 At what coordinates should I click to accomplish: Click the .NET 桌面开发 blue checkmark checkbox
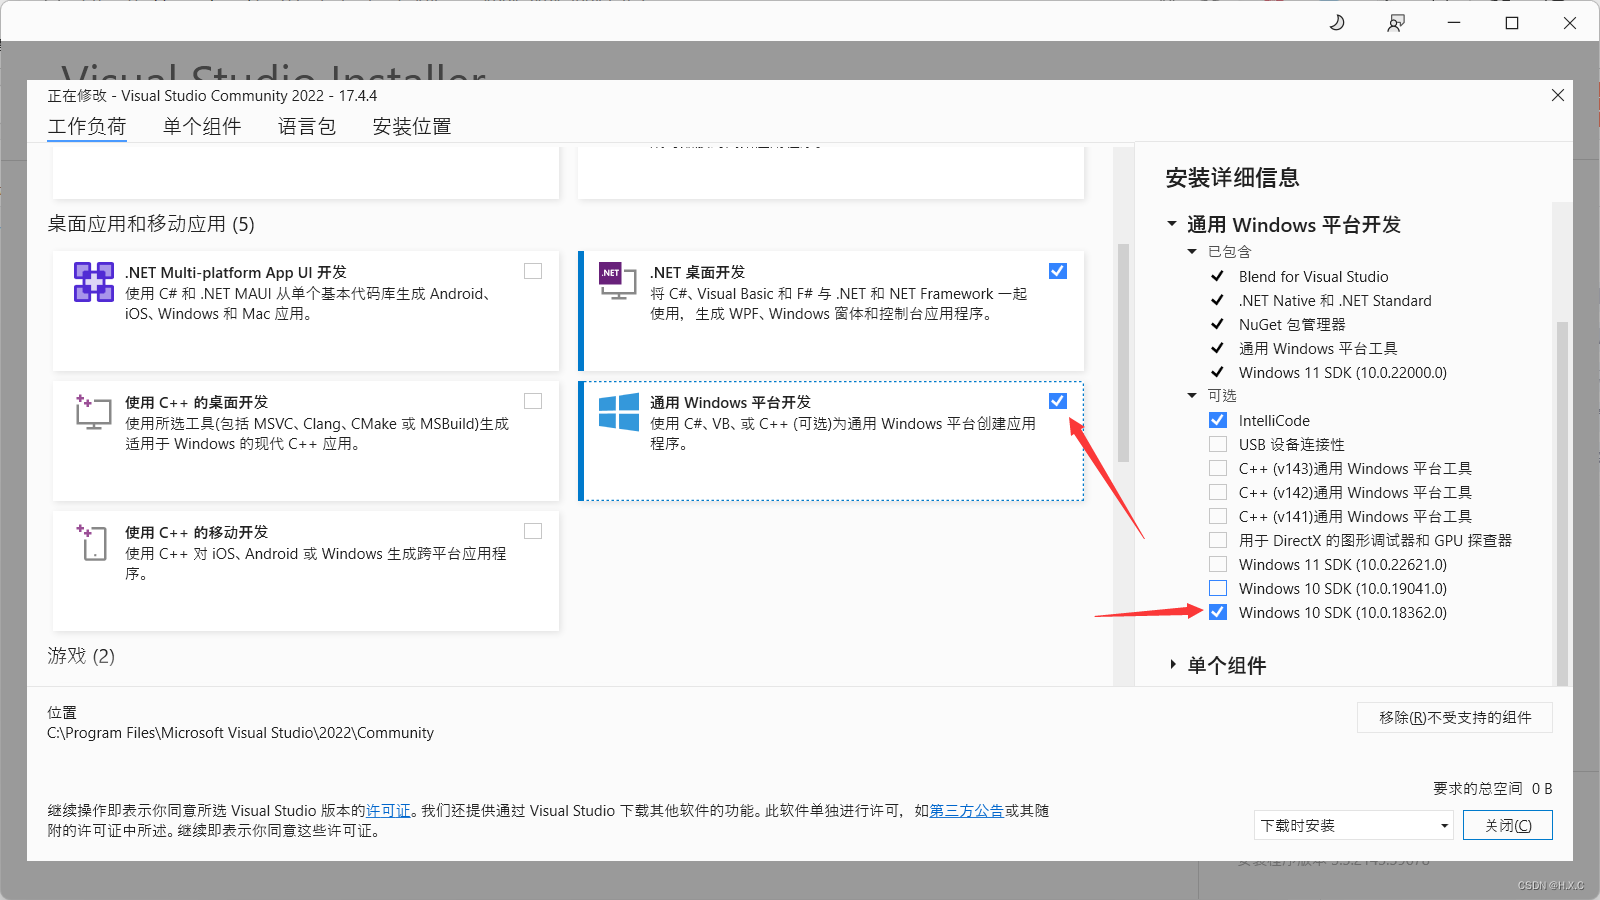pyautogui.click(x=1057, y=270)
